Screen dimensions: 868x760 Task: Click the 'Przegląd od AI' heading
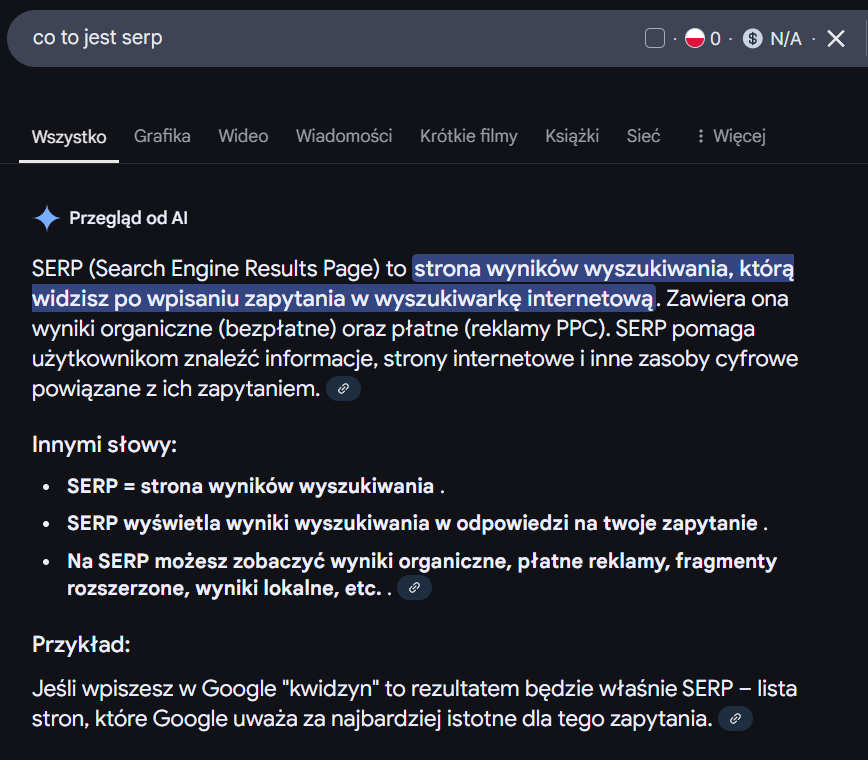(128, 218)
